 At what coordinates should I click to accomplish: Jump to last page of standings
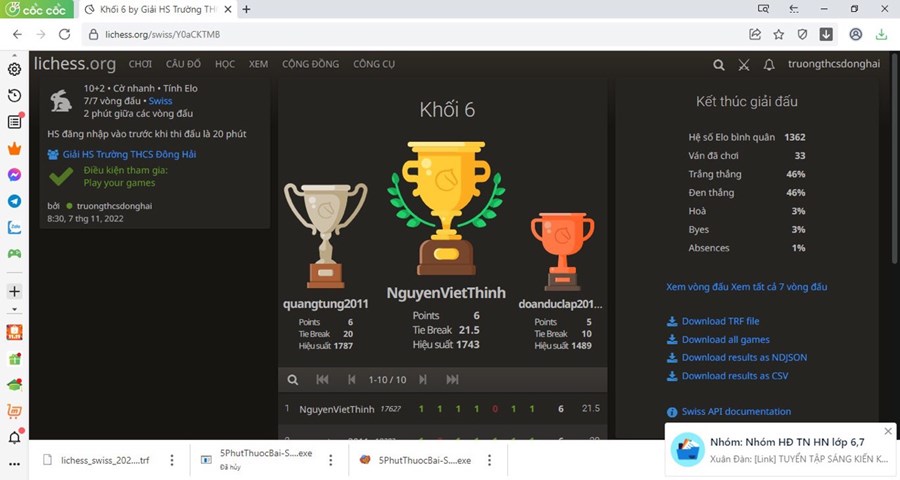pos(452,380)
